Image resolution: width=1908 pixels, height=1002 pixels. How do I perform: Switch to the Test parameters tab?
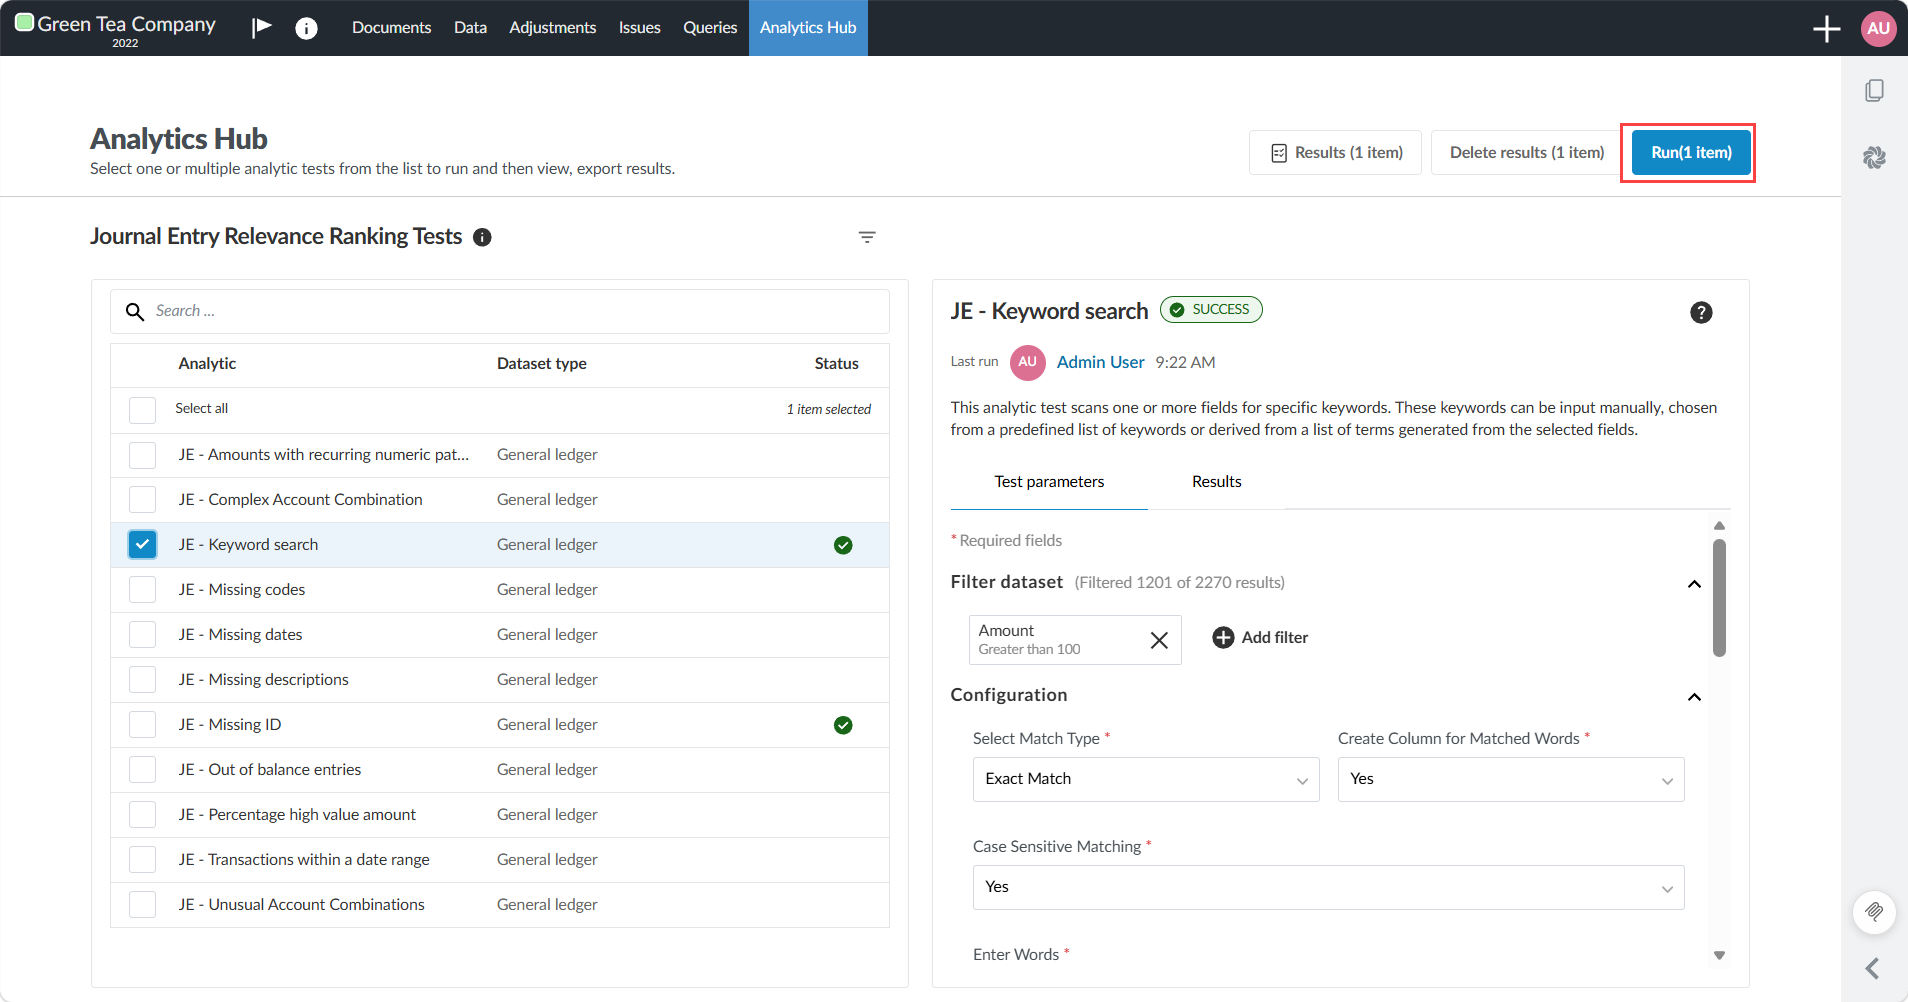(x=1049, y=482)
